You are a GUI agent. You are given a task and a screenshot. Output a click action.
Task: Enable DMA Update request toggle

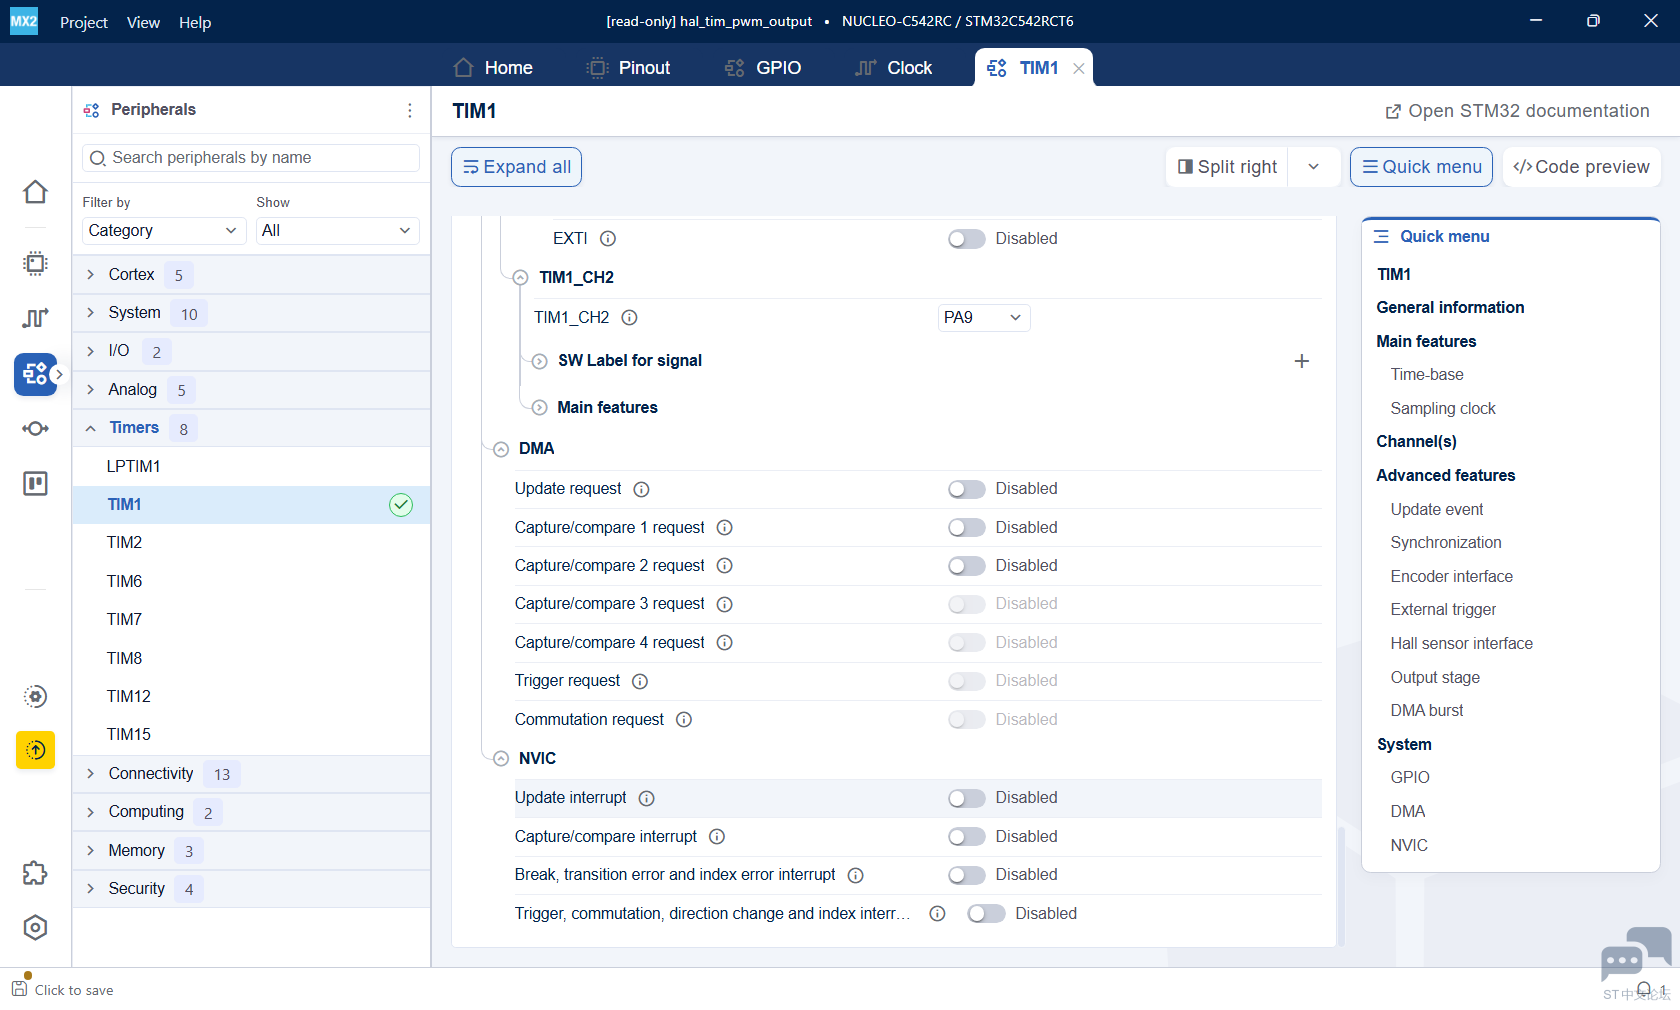(967, 489)
